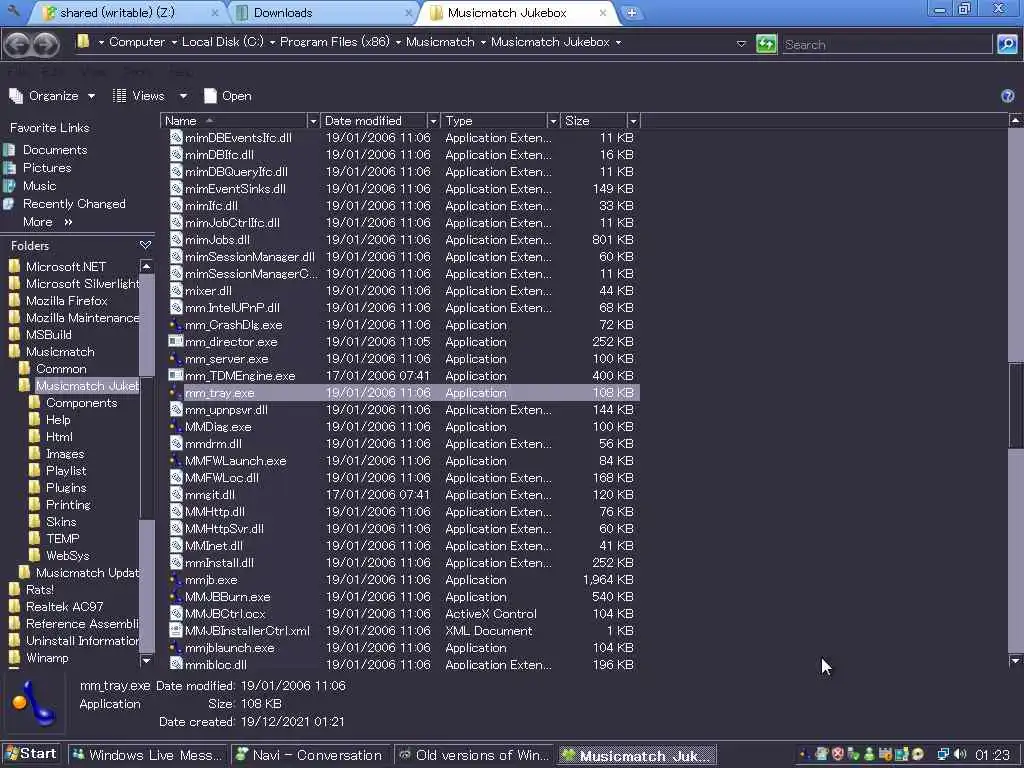The height and width of the screenshot is (768, 1024).
Task: Click the search magnifier button
Action: [1007, 44]
